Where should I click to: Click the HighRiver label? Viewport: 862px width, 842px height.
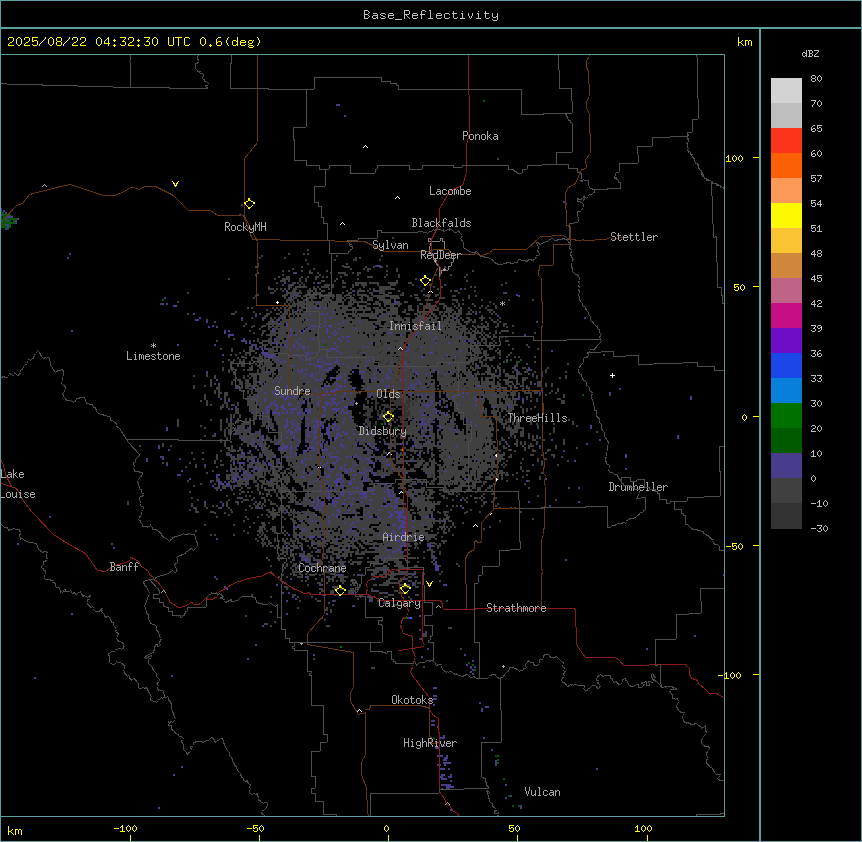click(x=430, y=743)
